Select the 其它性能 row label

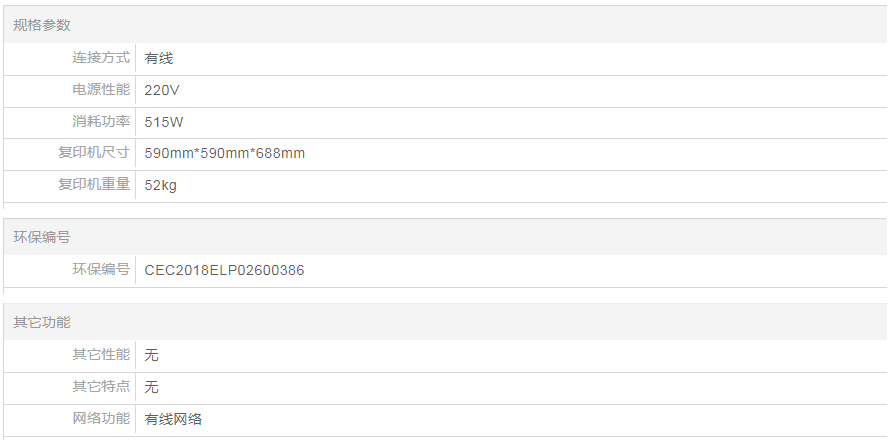click(x=101, y=354)
